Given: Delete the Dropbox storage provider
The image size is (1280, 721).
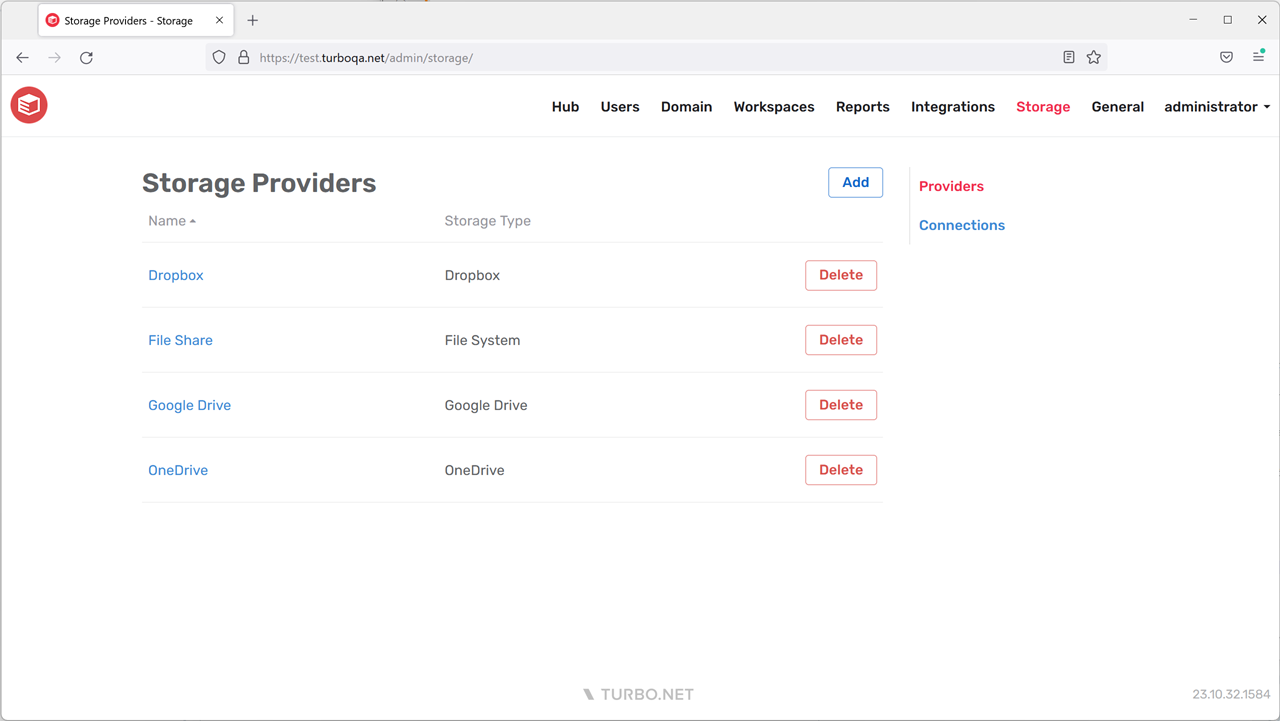Looking at the screenshot, I should click(840, 275).
